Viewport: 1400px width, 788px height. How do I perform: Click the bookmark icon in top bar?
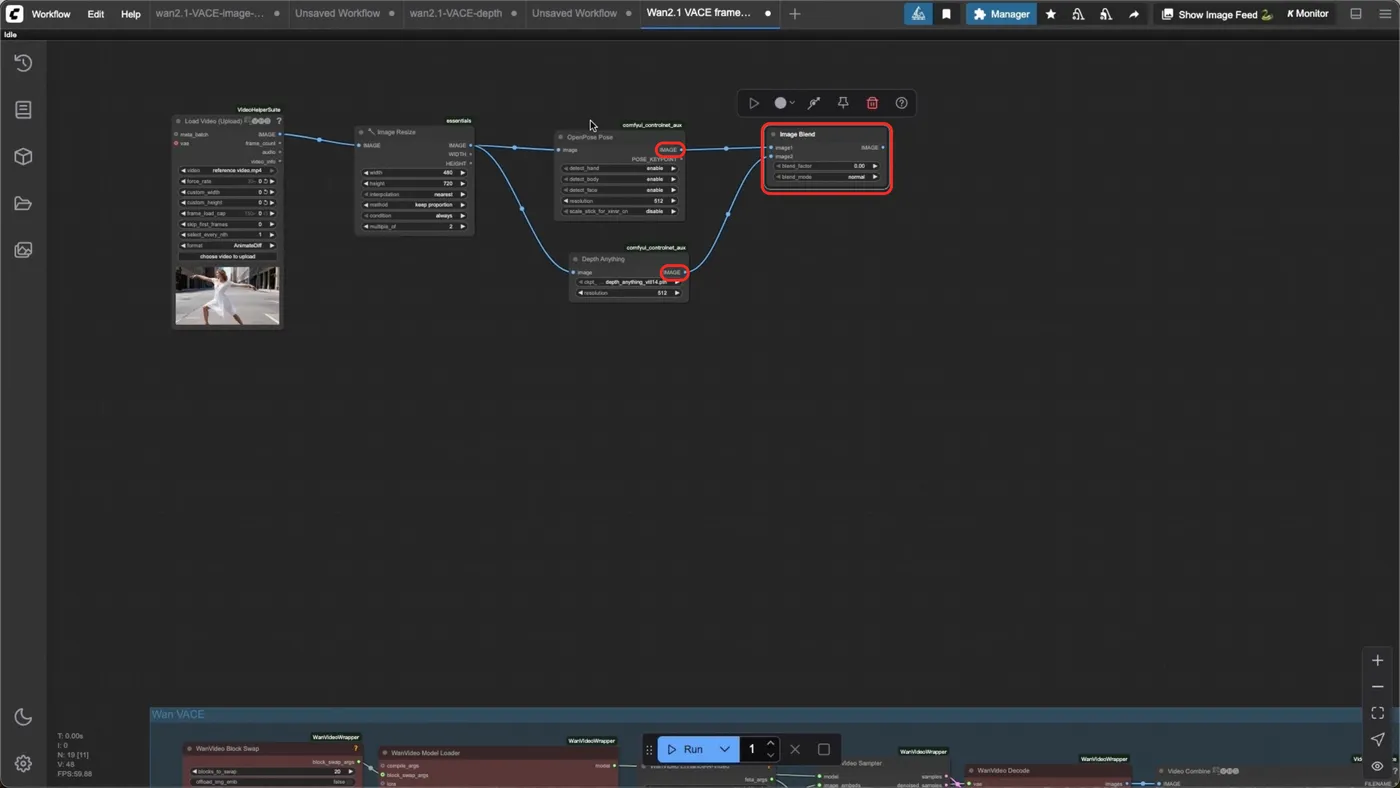point(946,14)
